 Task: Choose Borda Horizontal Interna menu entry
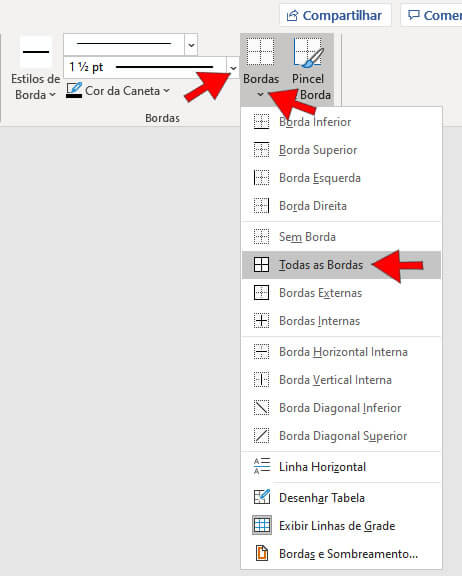[x=341, y=352]
